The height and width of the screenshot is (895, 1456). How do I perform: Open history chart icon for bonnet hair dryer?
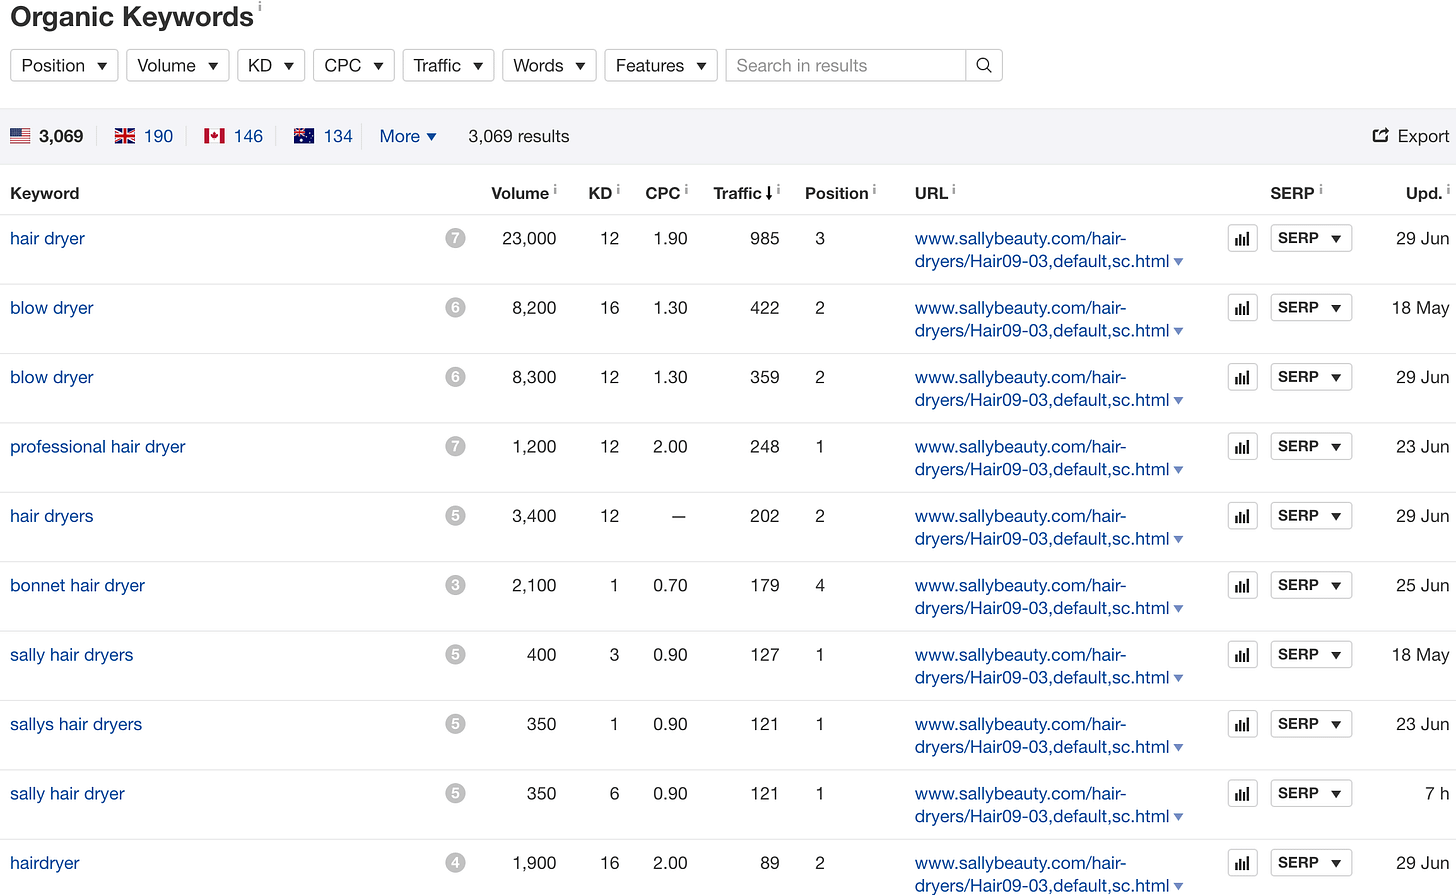tap(1242, 586)
